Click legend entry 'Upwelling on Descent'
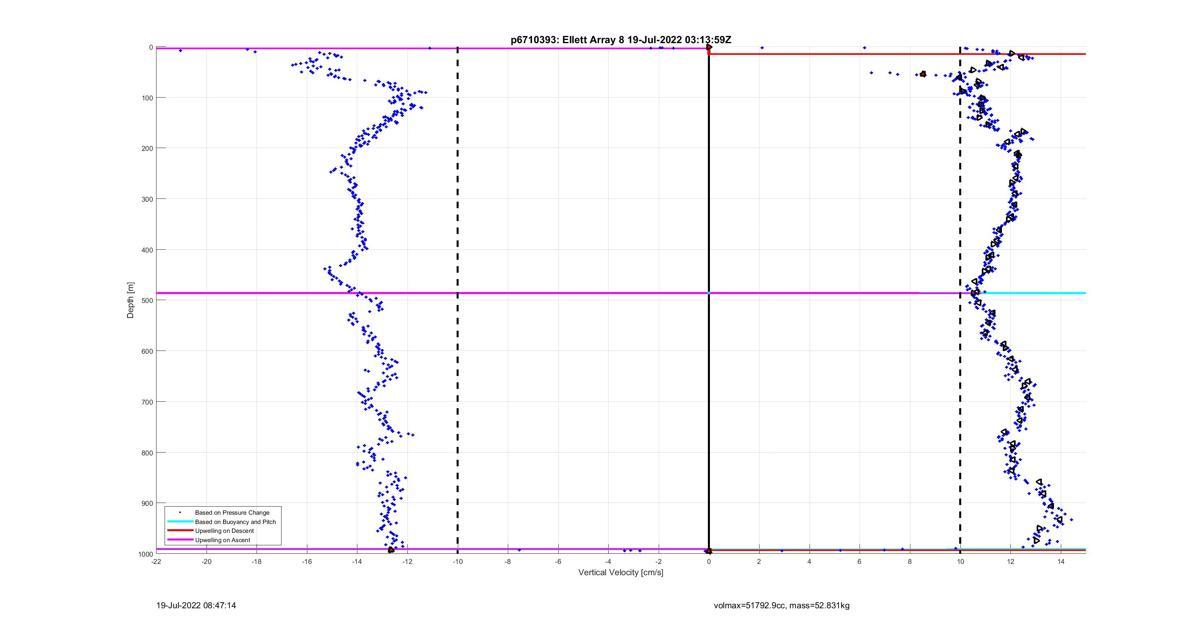 pyautogui.click(x=225, y=531)
